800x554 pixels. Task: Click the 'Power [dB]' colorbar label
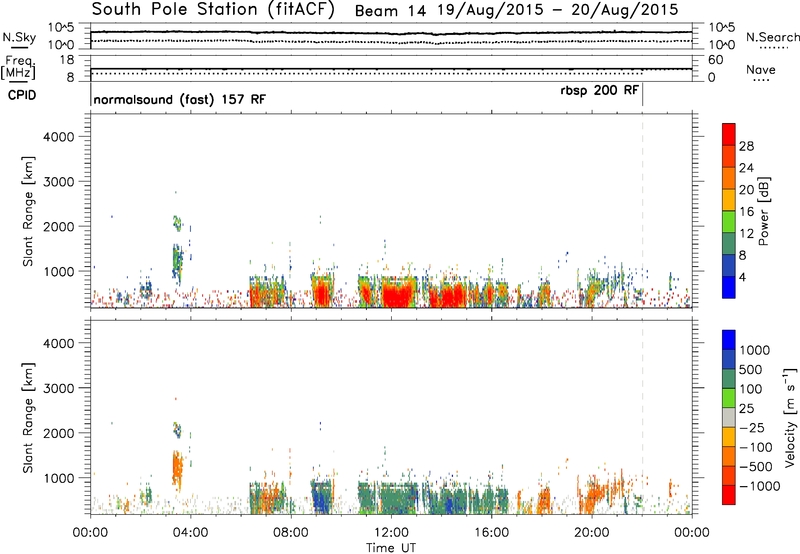coord(763,211)
